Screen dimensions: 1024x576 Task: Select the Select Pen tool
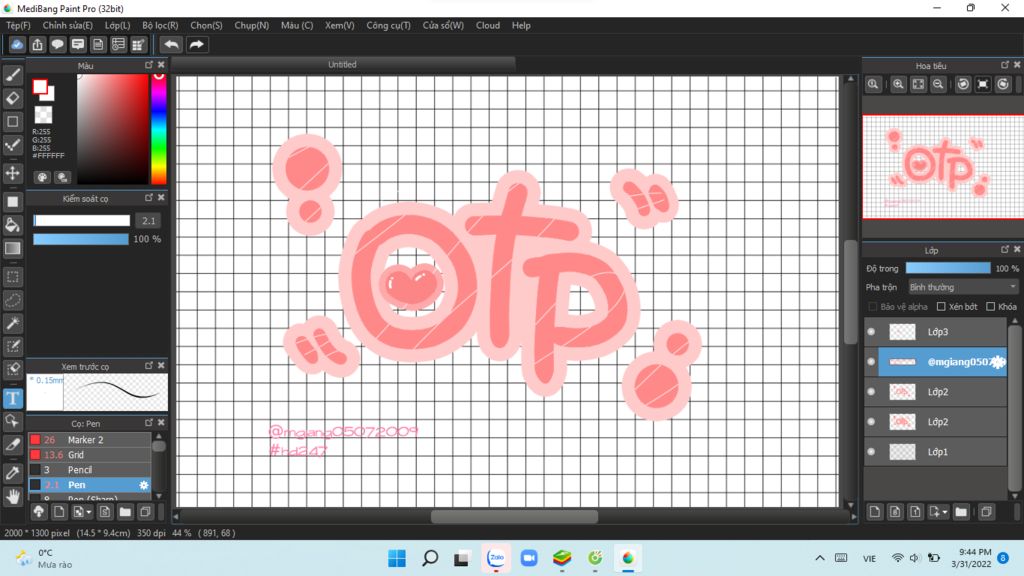coord(12,346)
